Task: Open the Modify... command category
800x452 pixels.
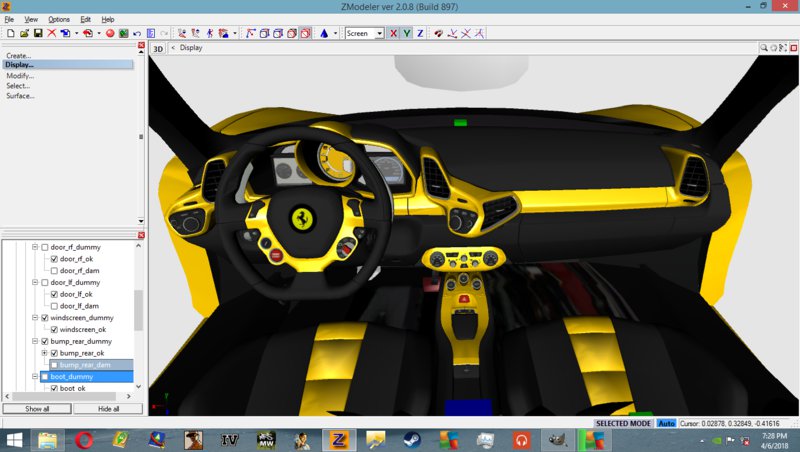Action: click(20, 76)
